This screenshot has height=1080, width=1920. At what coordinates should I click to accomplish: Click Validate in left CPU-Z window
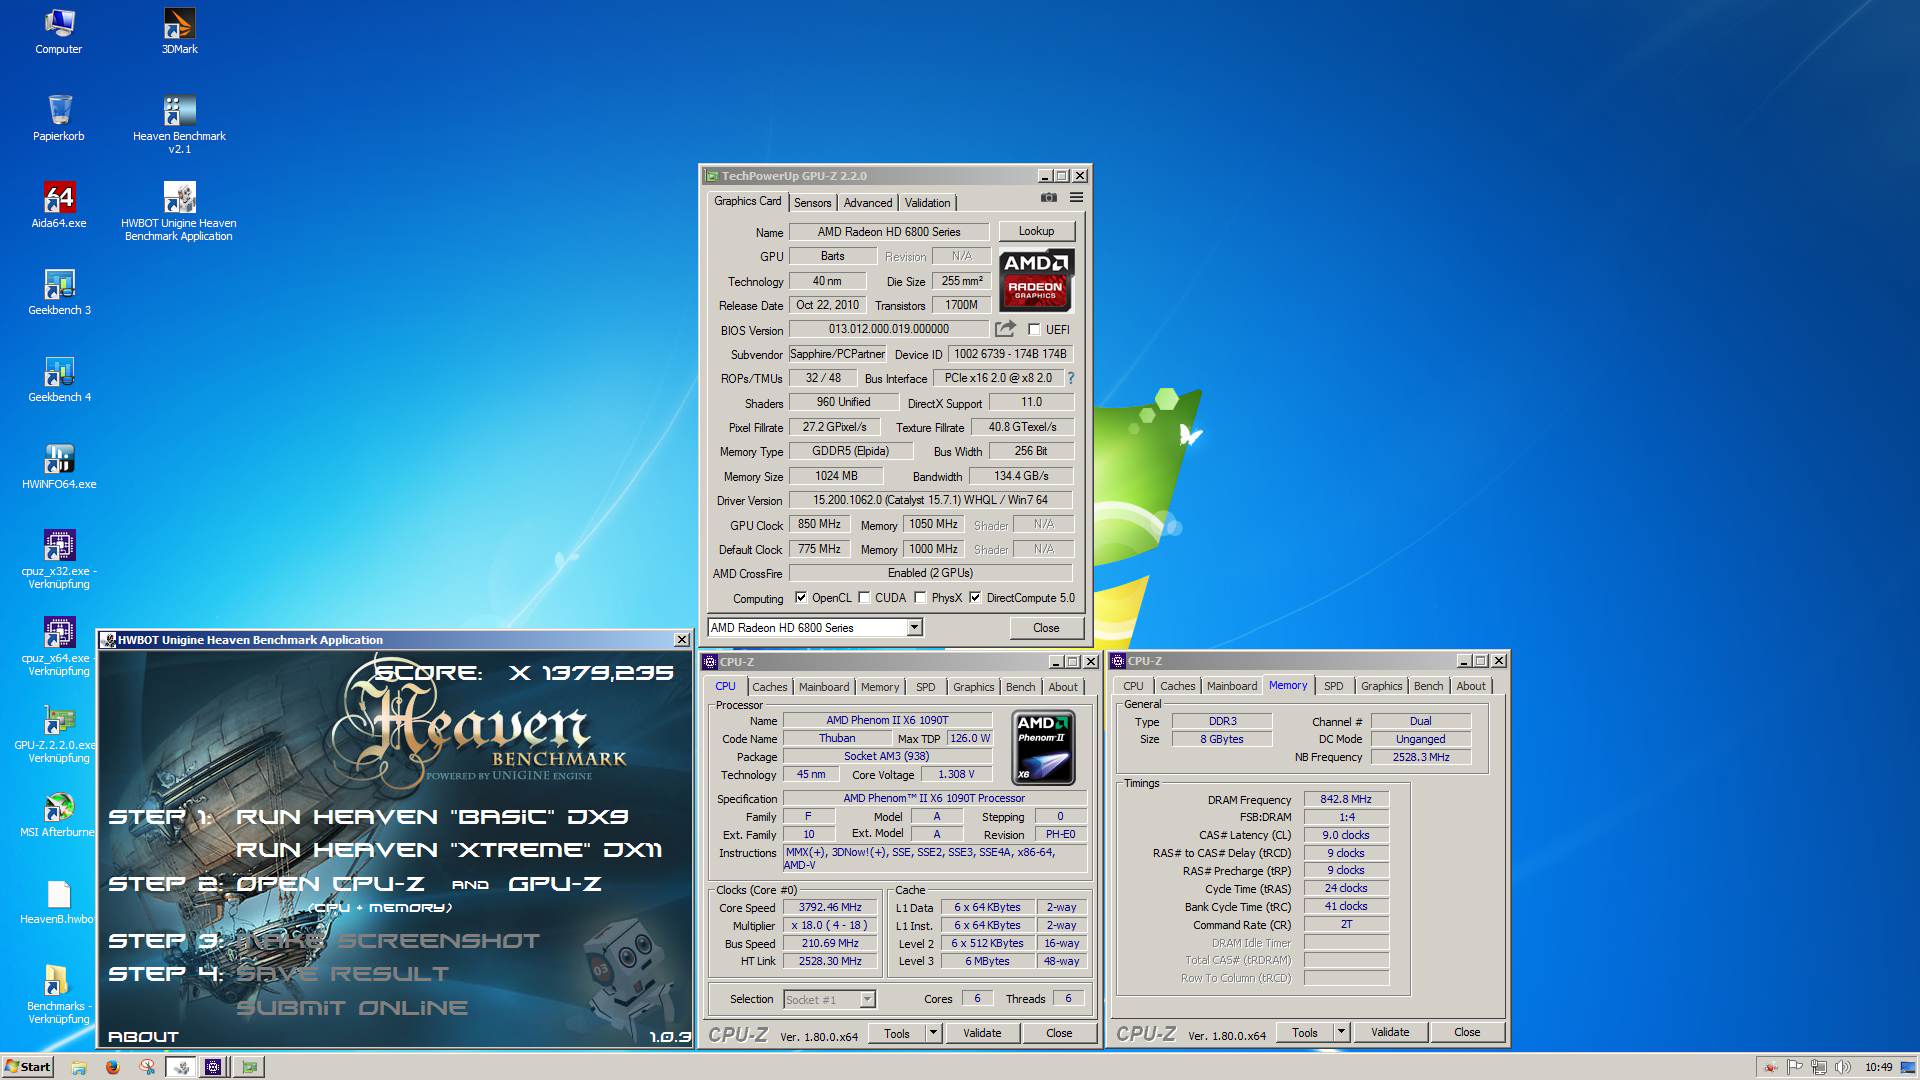click(x=982, y=1033)
